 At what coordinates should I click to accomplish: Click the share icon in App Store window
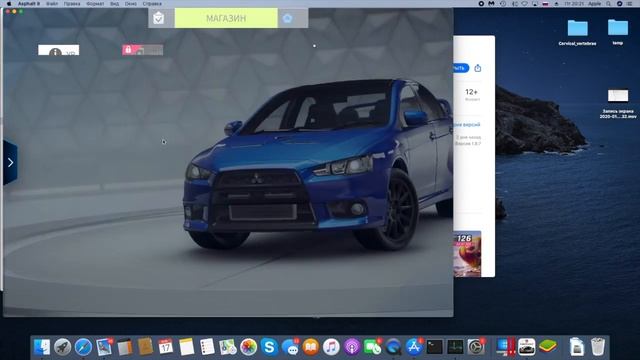point(478,68)
